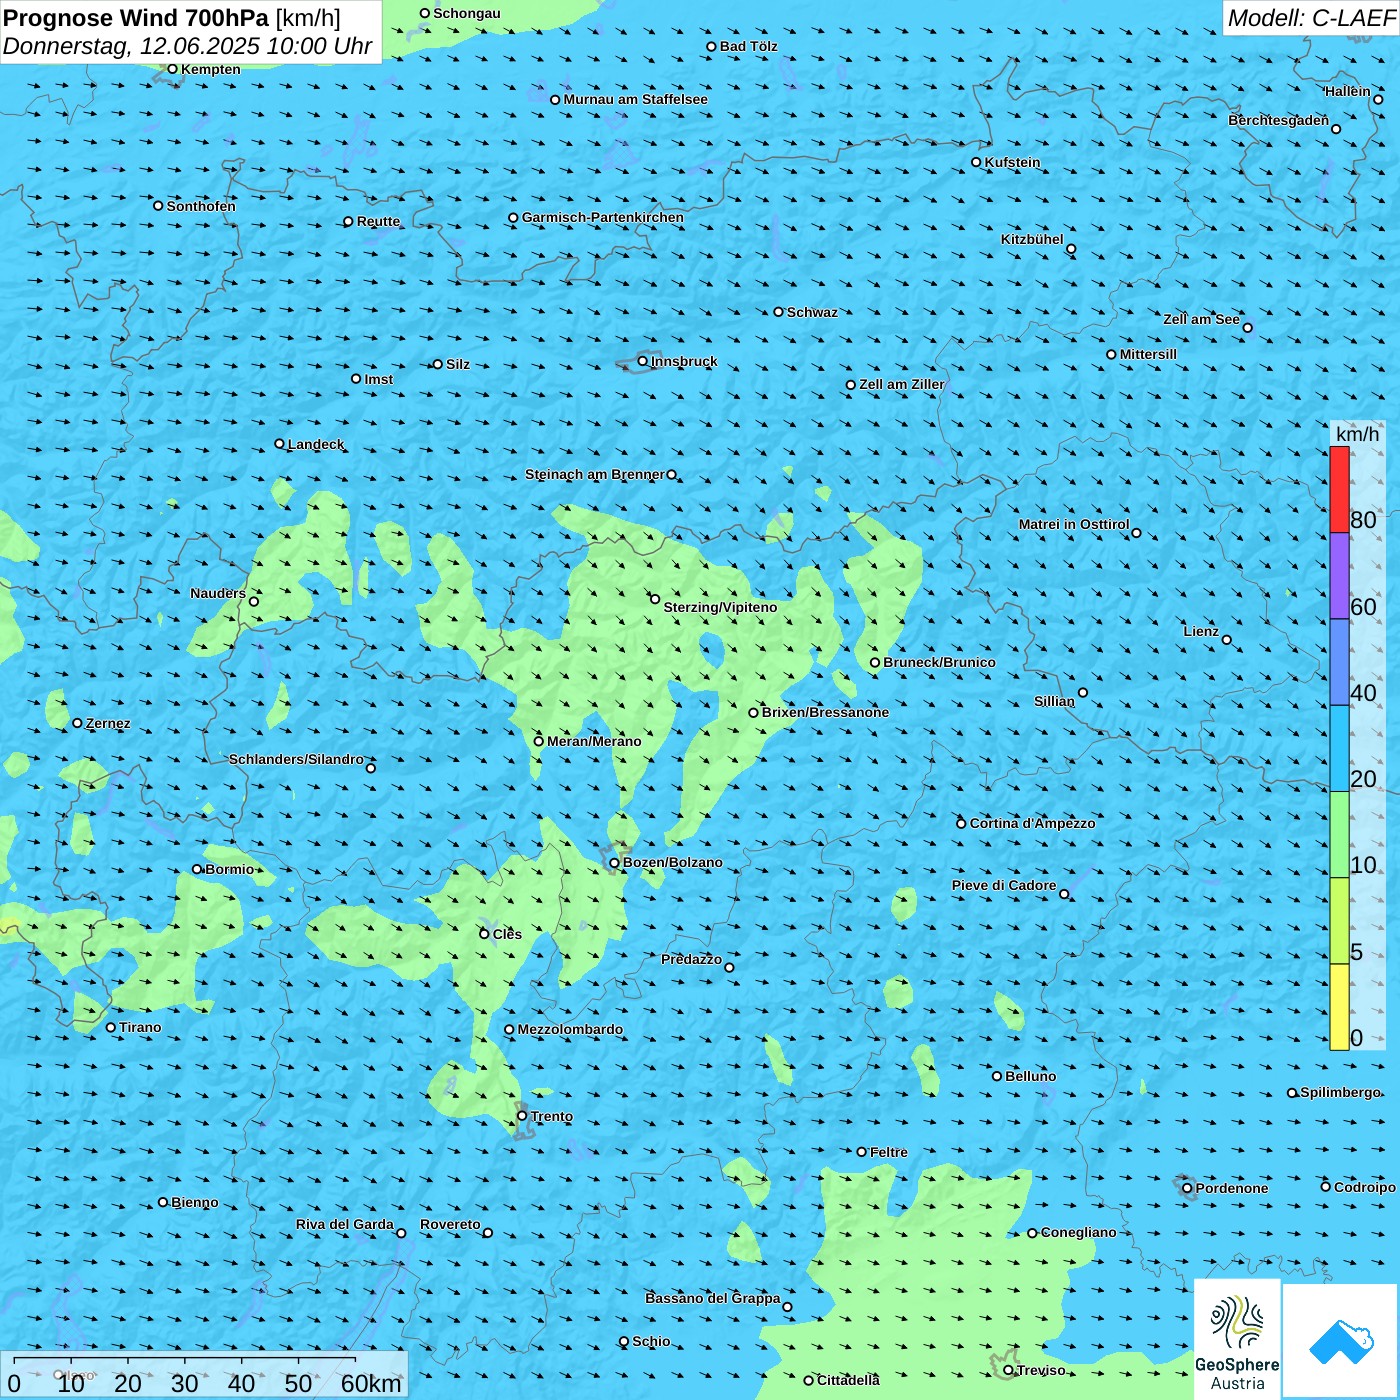This screenshot has width=1400, height=1400.
Task: Select the Riva del Garda label
Action: pyautogui.click(x=344, y=1224)
